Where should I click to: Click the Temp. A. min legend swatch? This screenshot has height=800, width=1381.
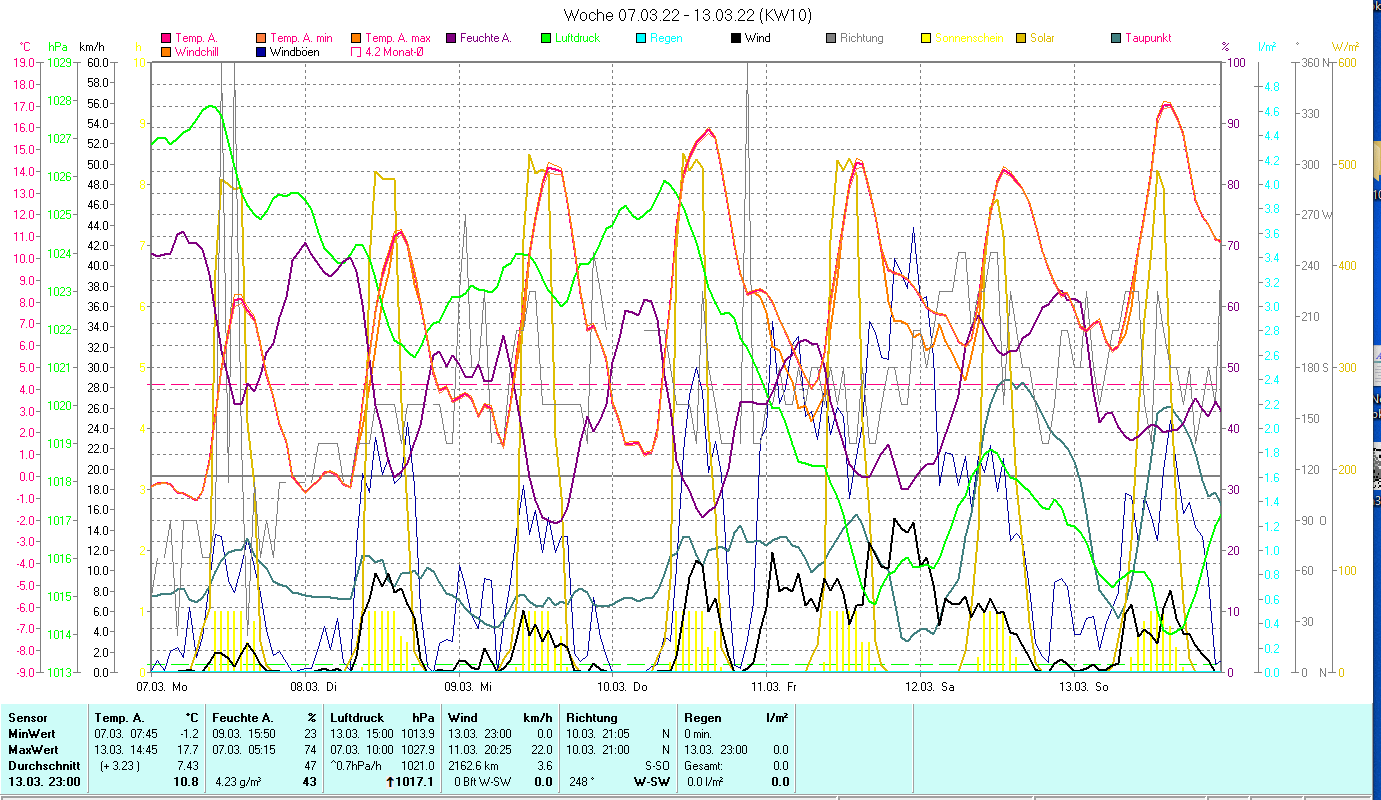[x=261, y=39]
